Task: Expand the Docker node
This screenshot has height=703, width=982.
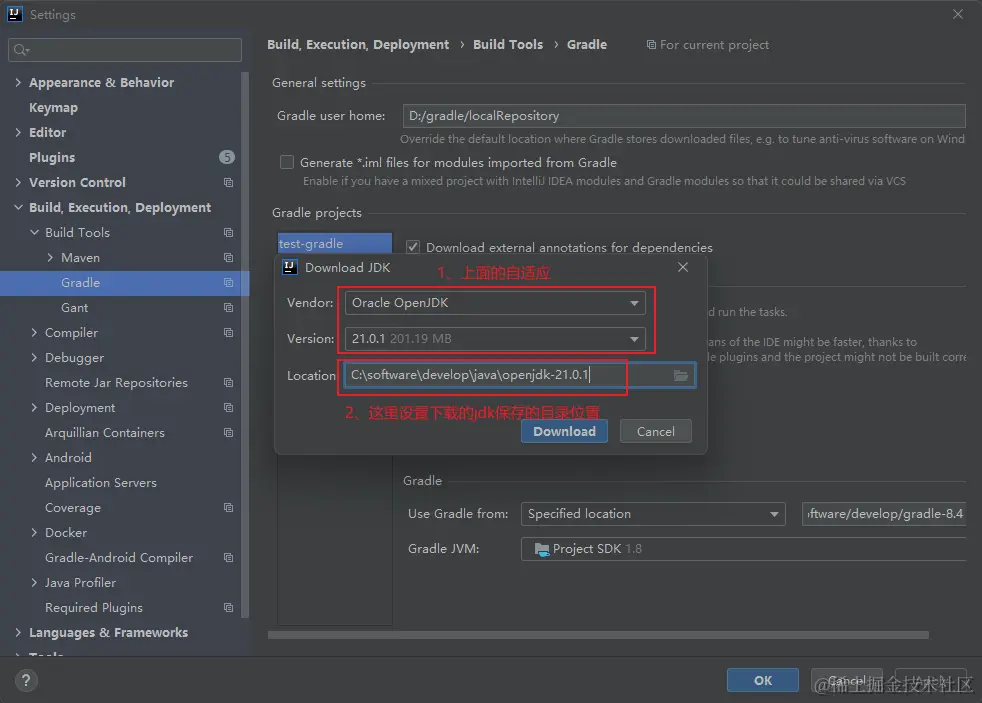Action: [34, 533]
